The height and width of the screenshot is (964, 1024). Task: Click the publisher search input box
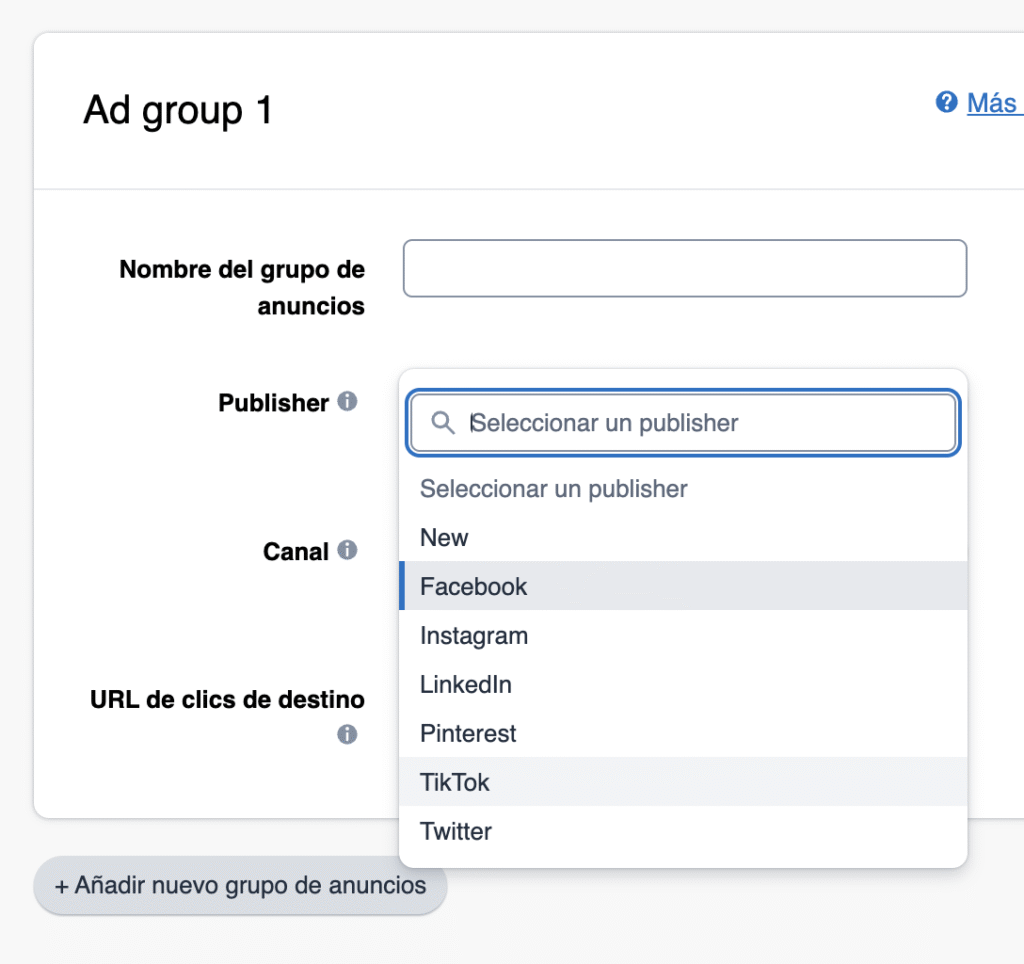click(700, 423)
